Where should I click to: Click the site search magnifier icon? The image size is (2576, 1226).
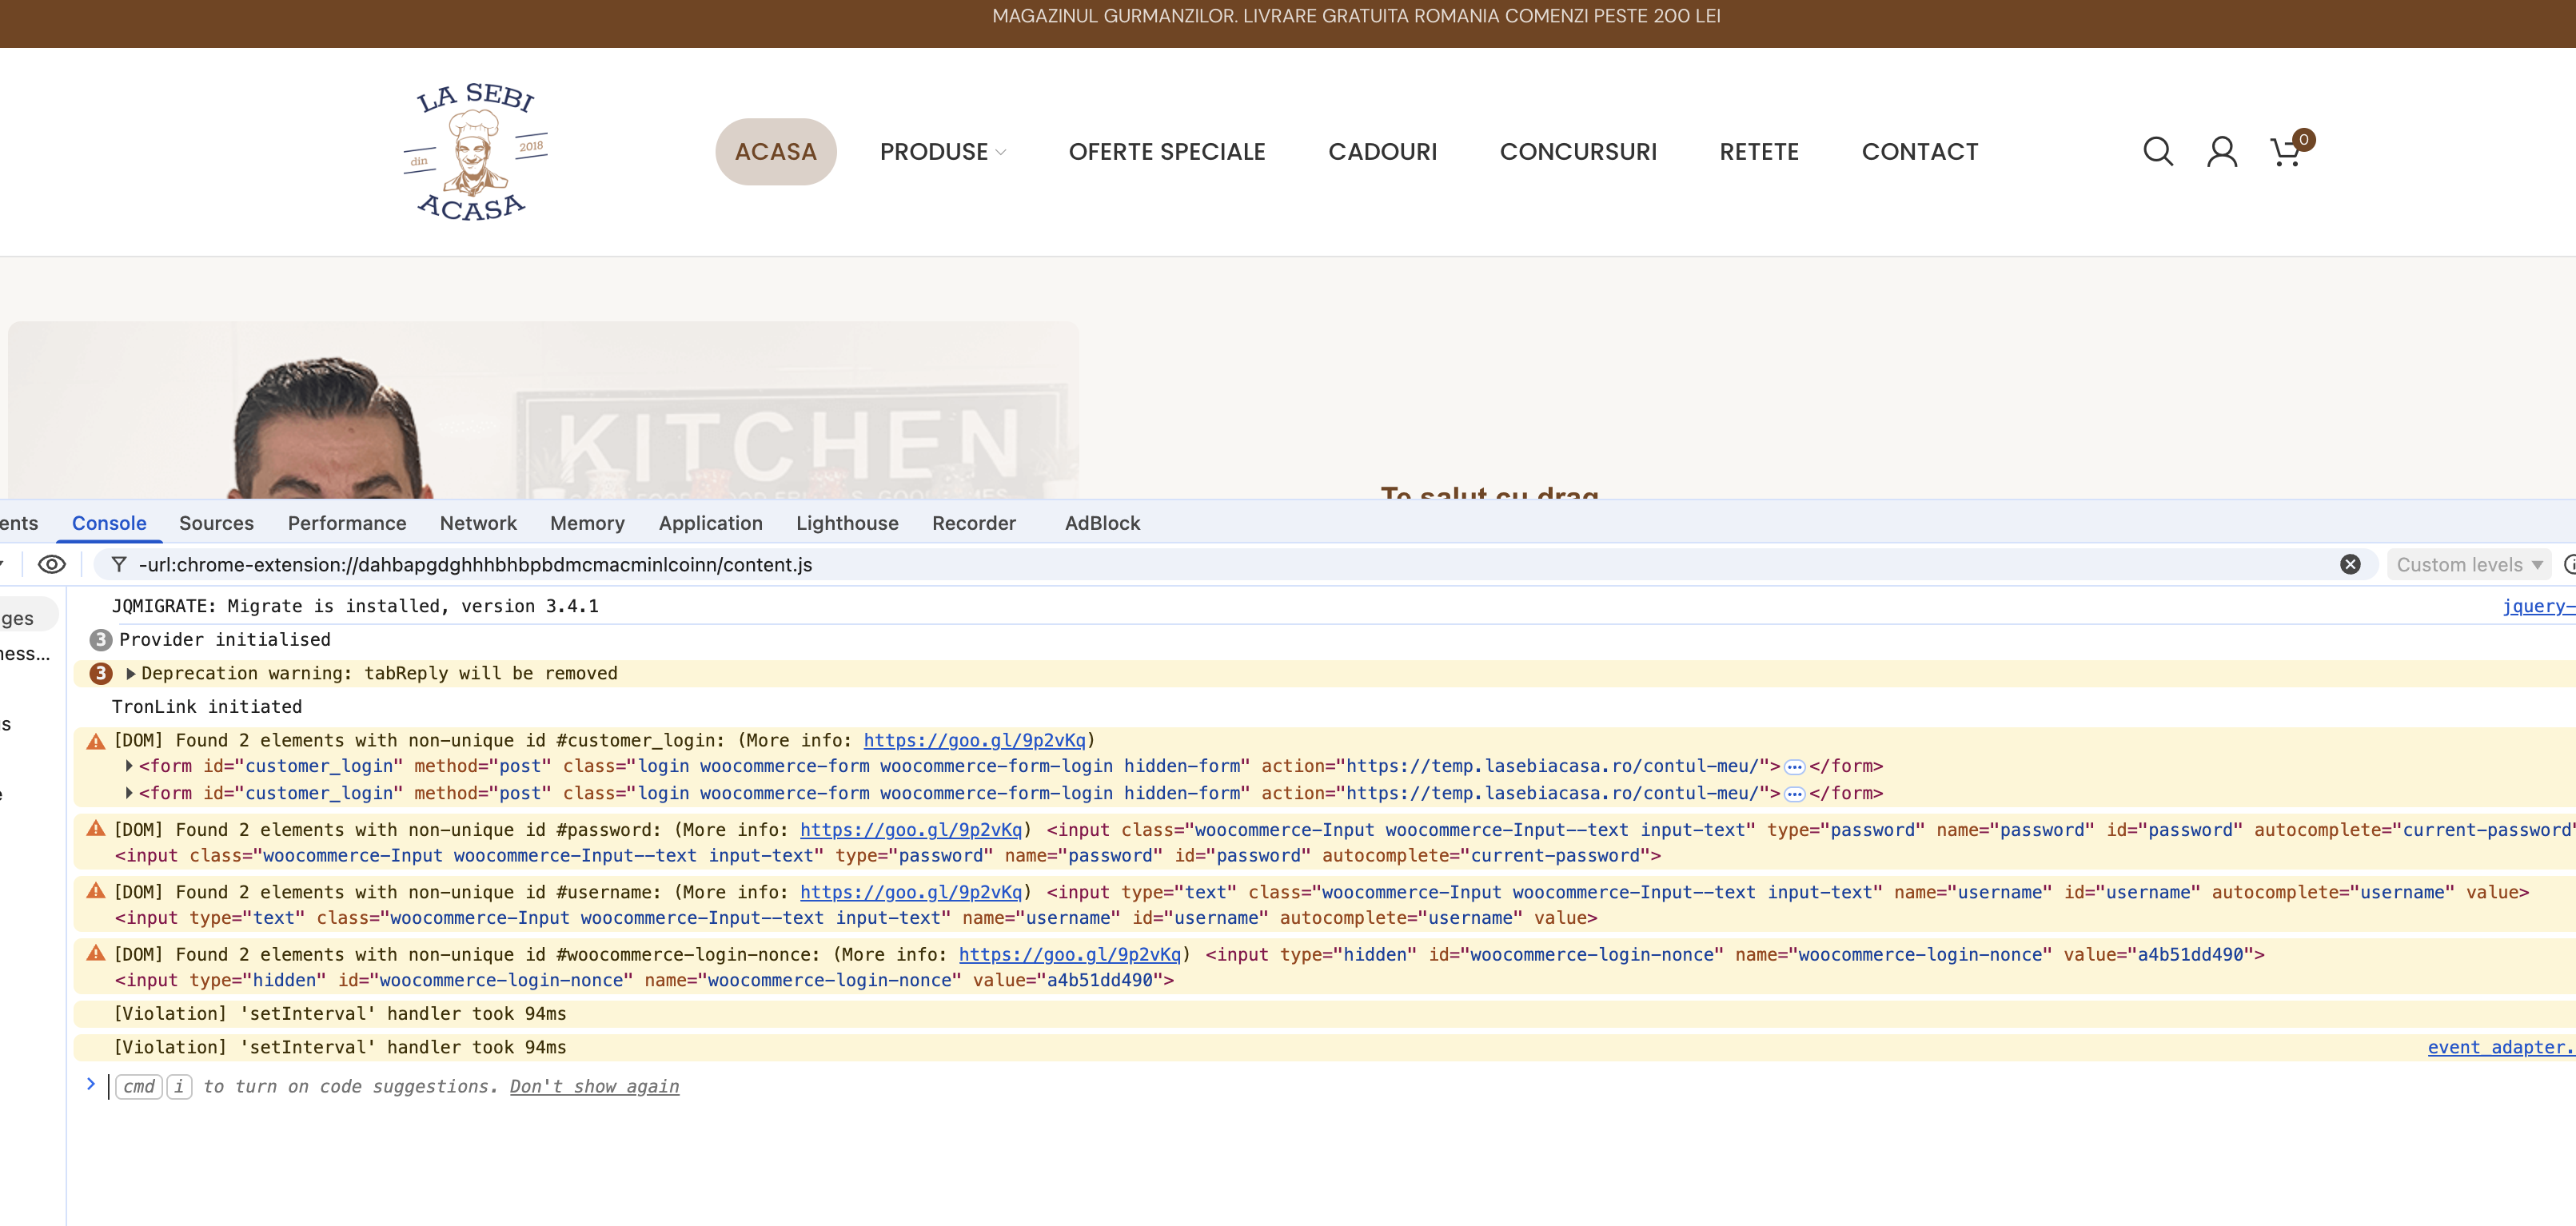2157,151
